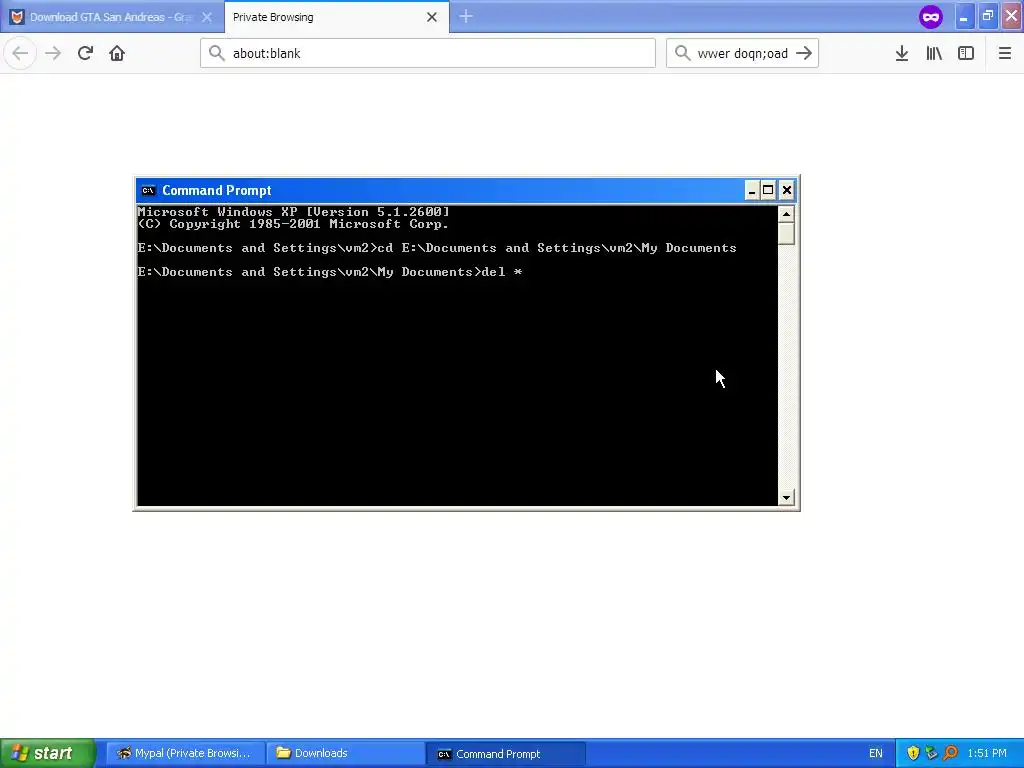Select Command Prompt taskbar button
This screenshot has width=1024, height=768.
click(x=506, y=753)
